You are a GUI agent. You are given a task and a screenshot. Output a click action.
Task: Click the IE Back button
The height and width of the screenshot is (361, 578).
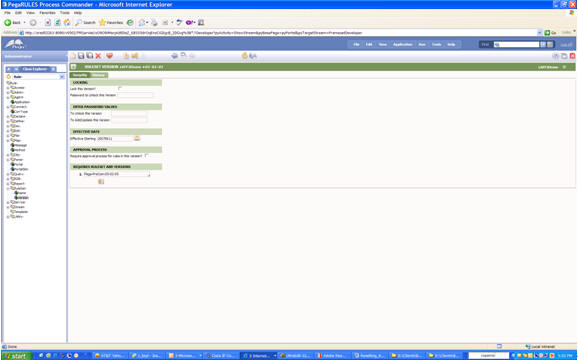[x=13, y=22]
